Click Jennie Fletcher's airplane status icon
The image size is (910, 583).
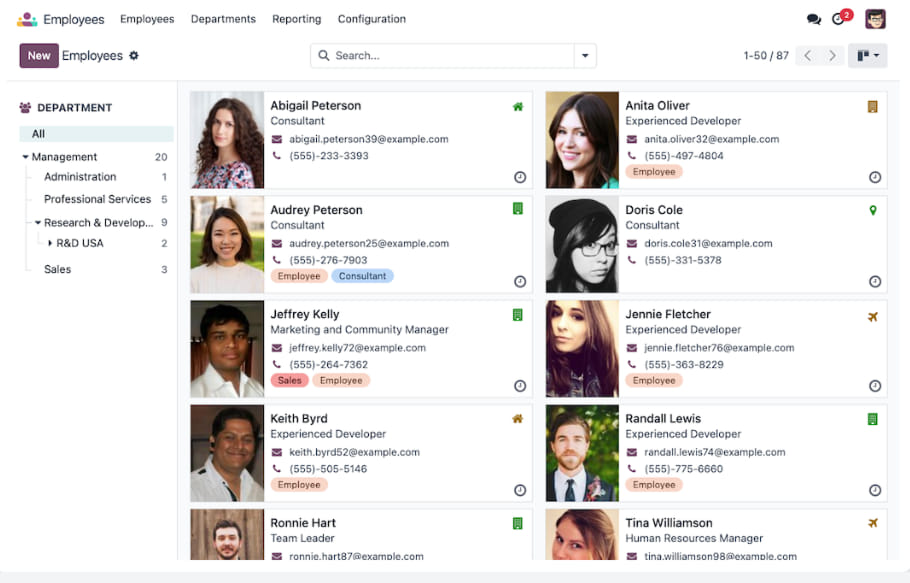pos(873,316)
